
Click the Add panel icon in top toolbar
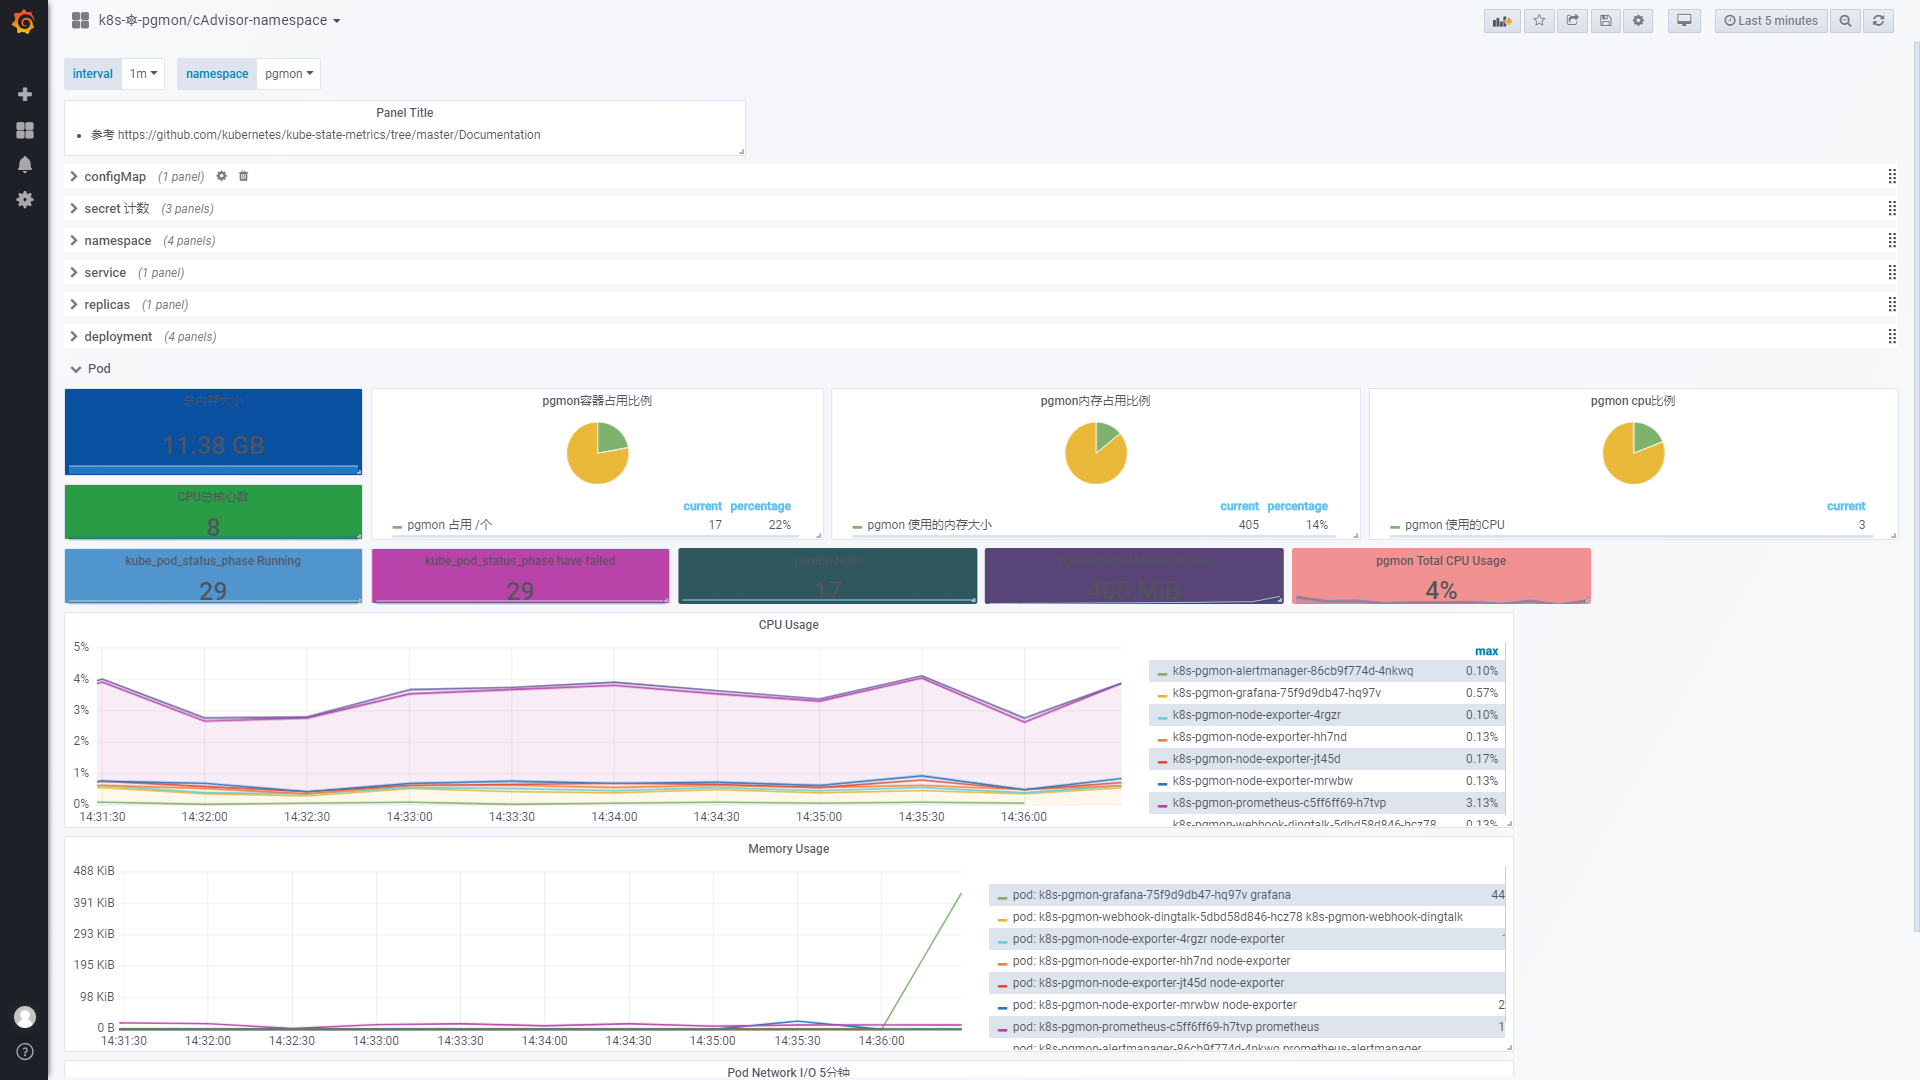(x=1501, y=21)
